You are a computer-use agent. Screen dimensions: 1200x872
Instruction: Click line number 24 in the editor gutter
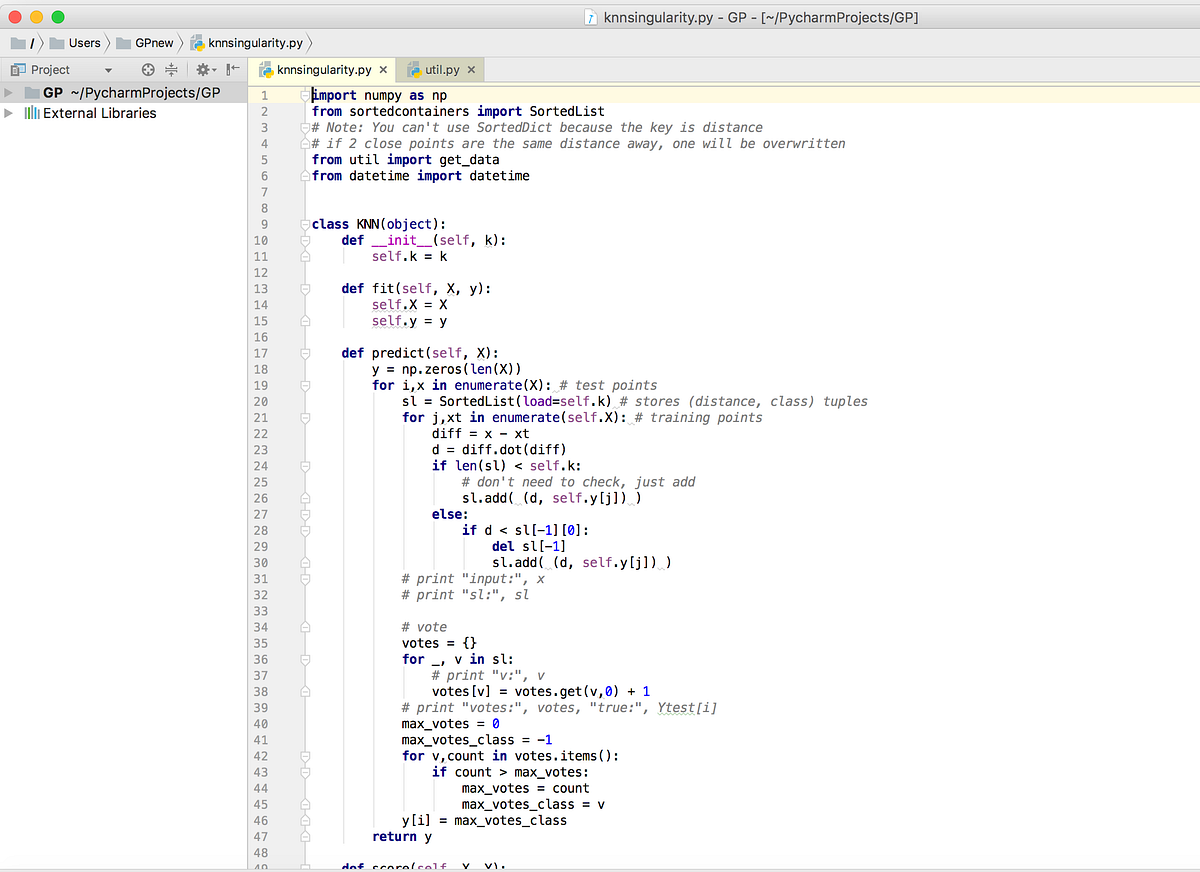click(x=261, y=465)
